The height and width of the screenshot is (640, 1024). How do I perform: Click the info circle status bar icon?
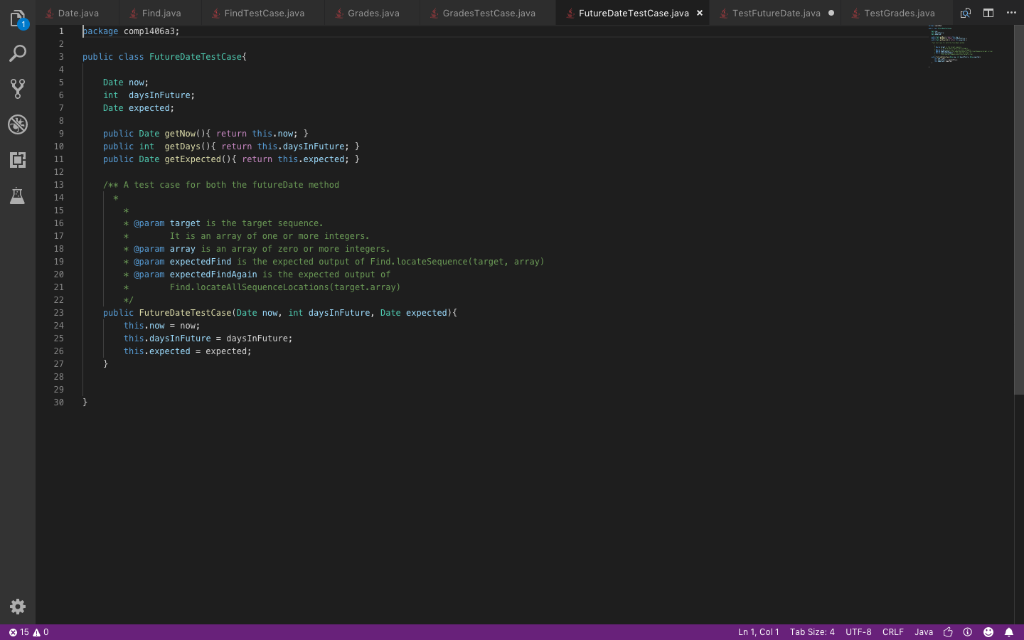(967, 632)
